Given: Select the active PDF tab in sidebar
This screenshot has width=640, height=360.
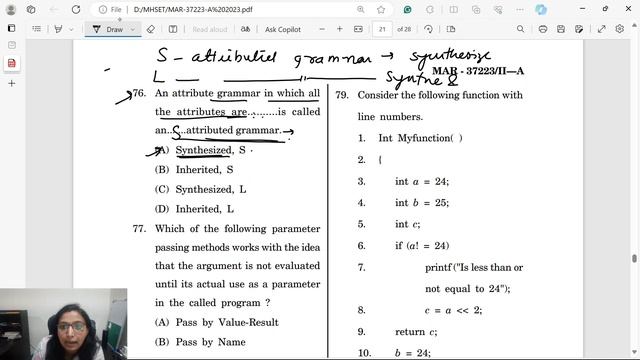Looking at the screenshot, I should pyautogui.click(x=11, y=63).
